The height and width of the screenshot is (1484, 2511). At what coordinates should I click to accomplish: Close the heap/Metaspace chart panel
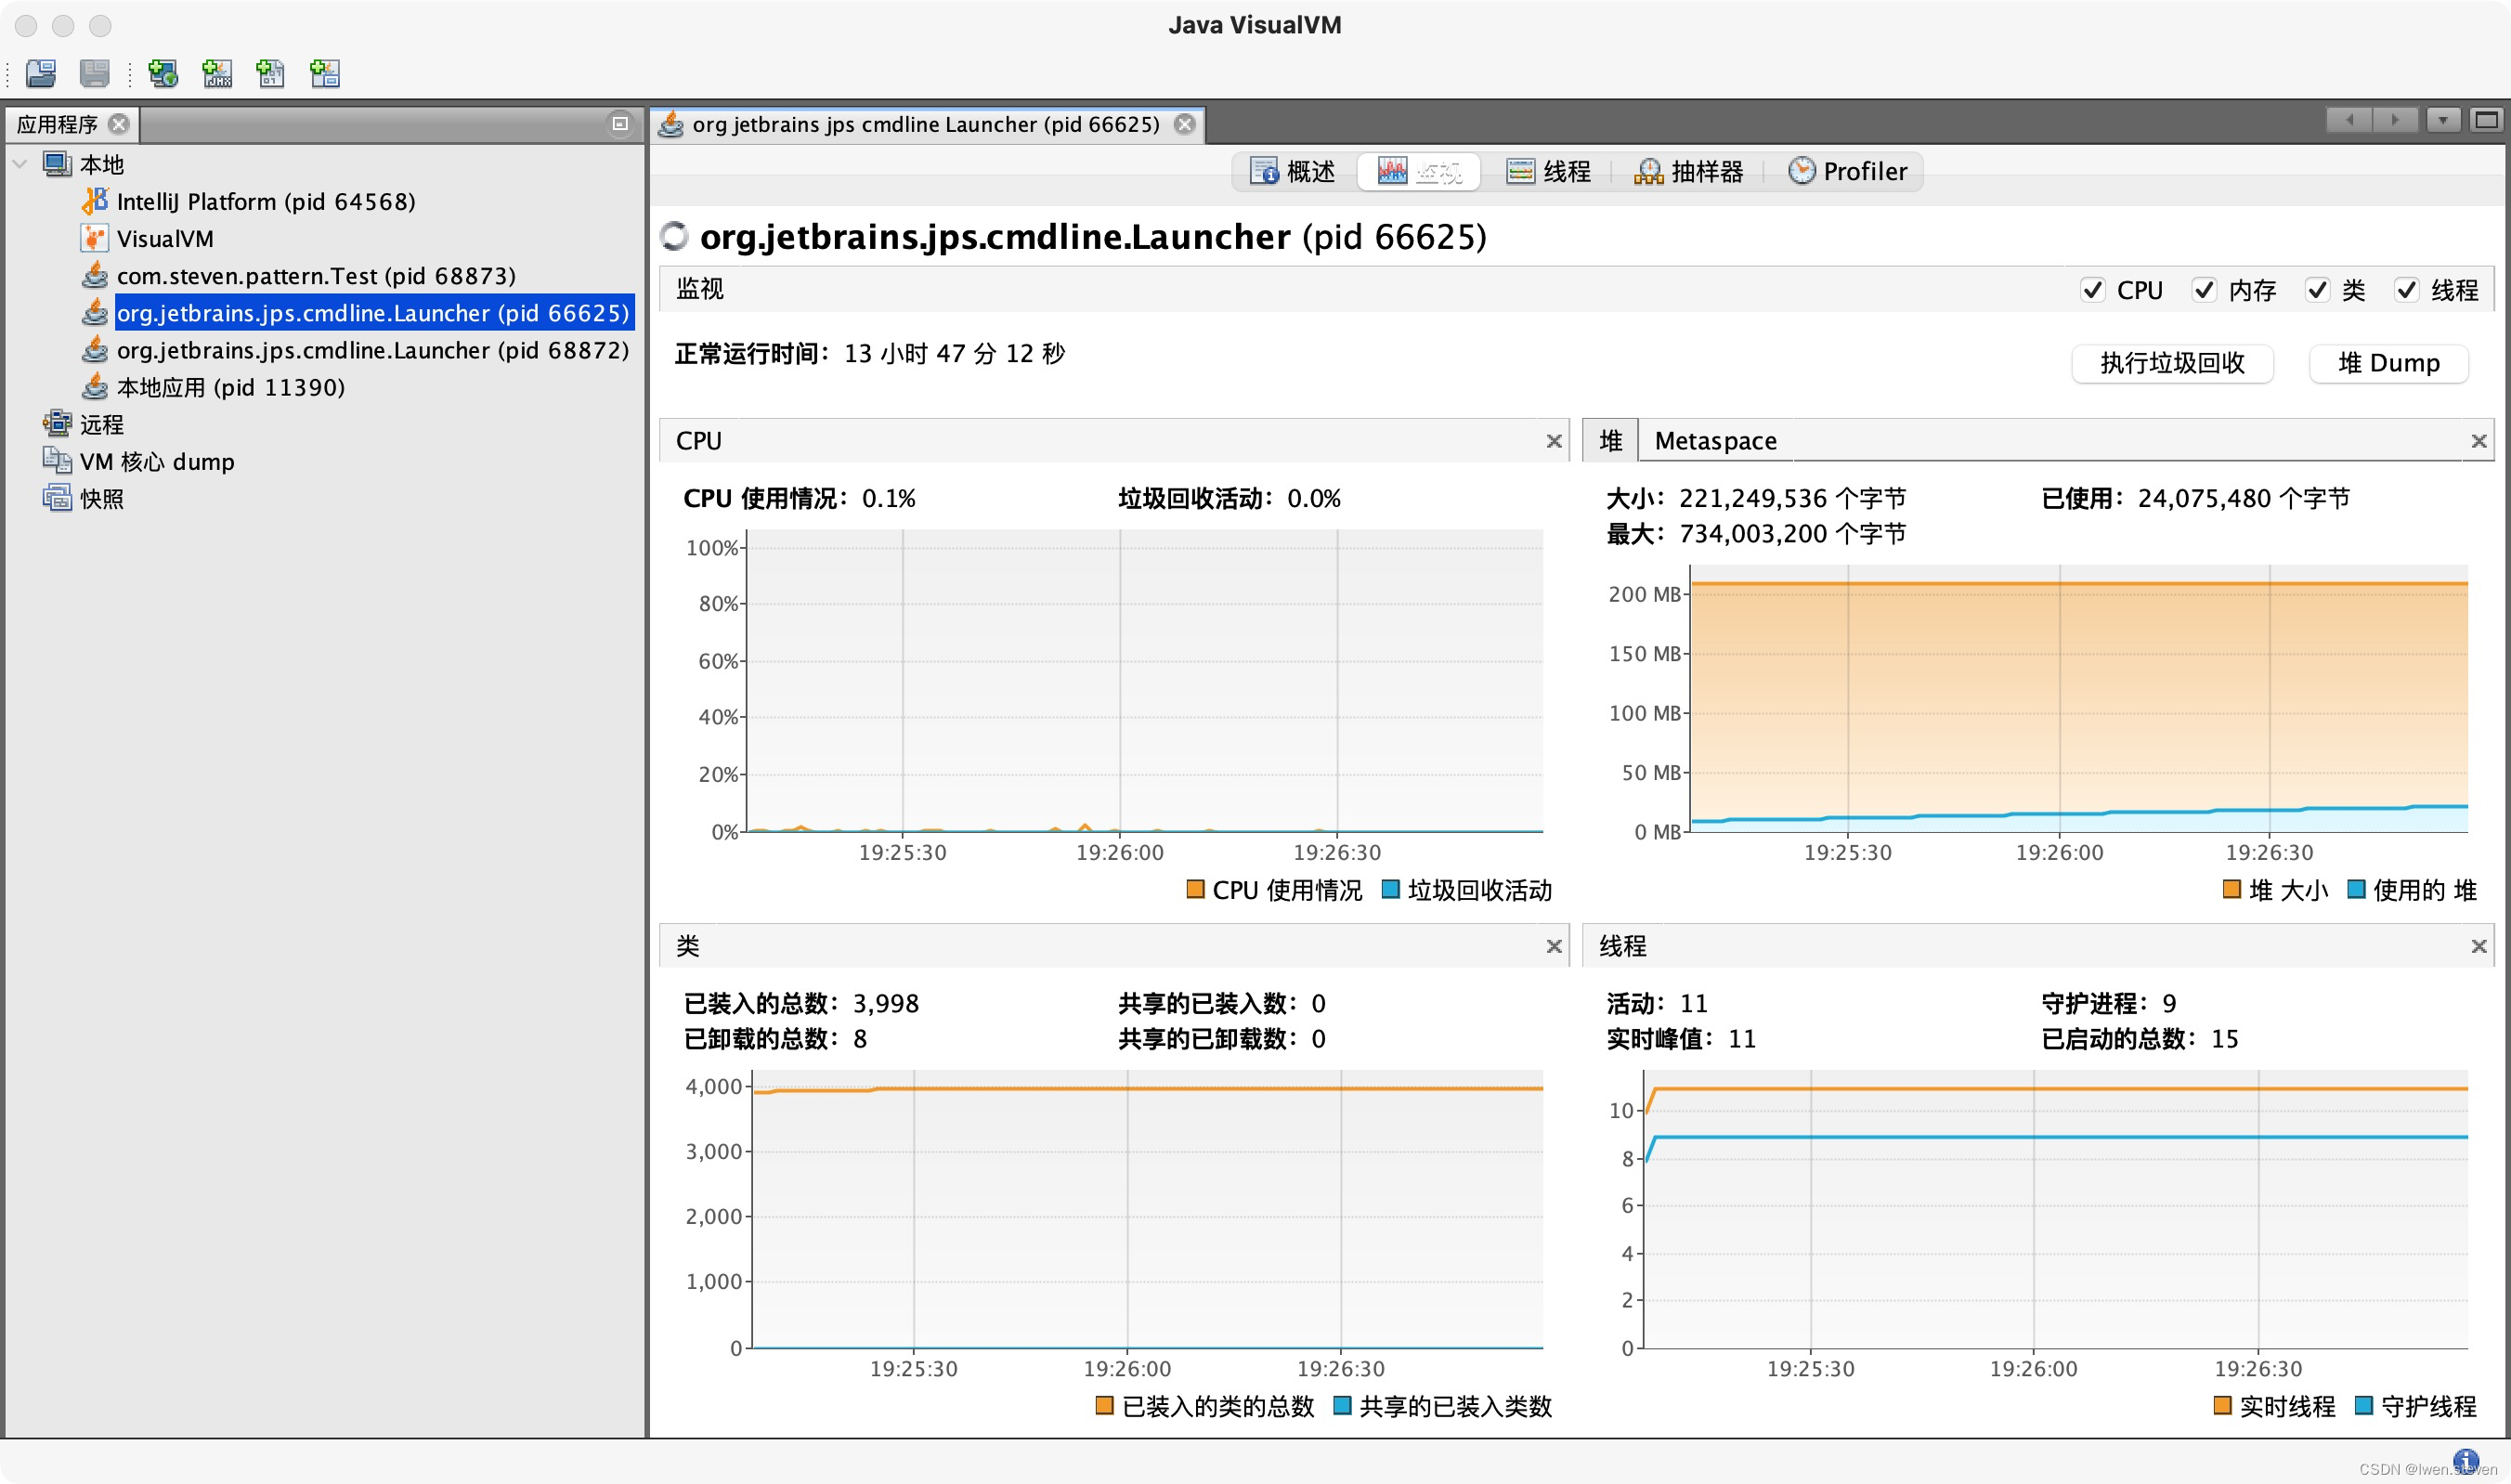(x=2479, y=441)
